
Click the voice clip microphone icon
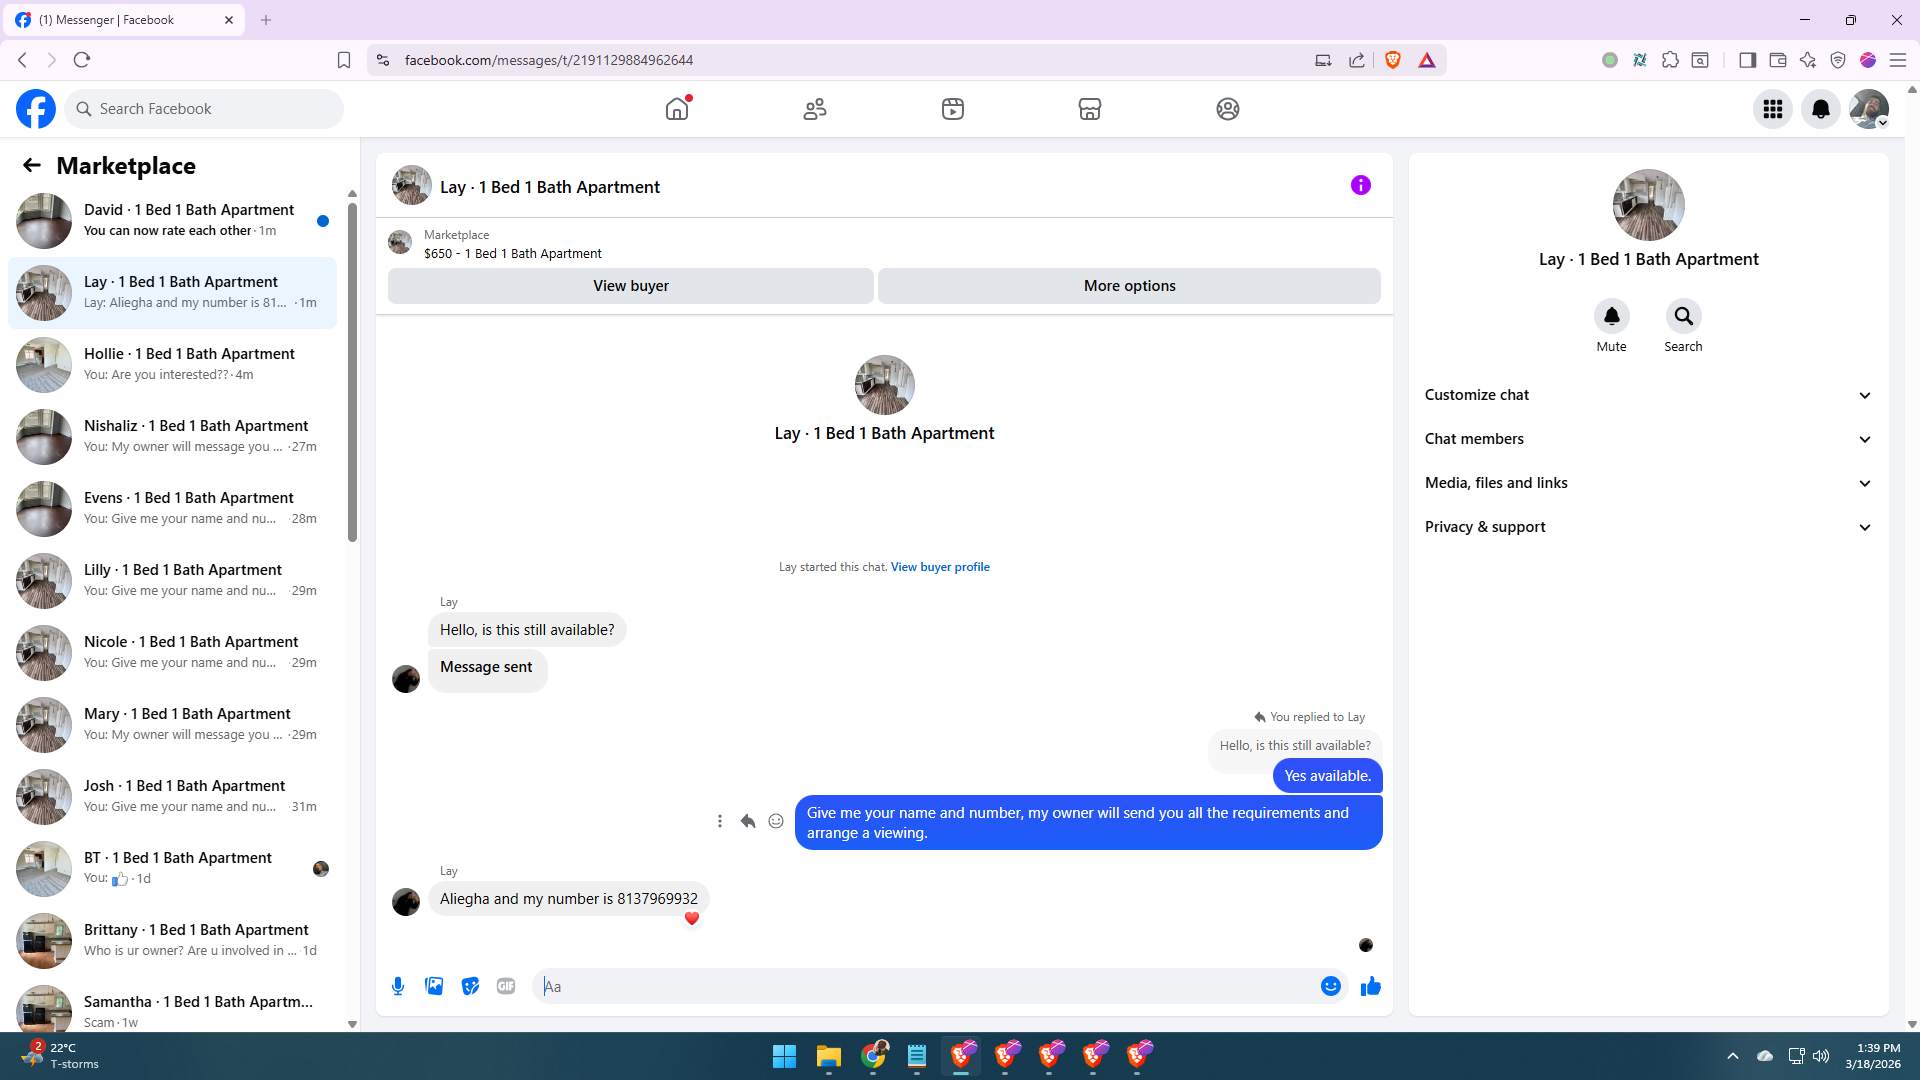pos(398,986)
